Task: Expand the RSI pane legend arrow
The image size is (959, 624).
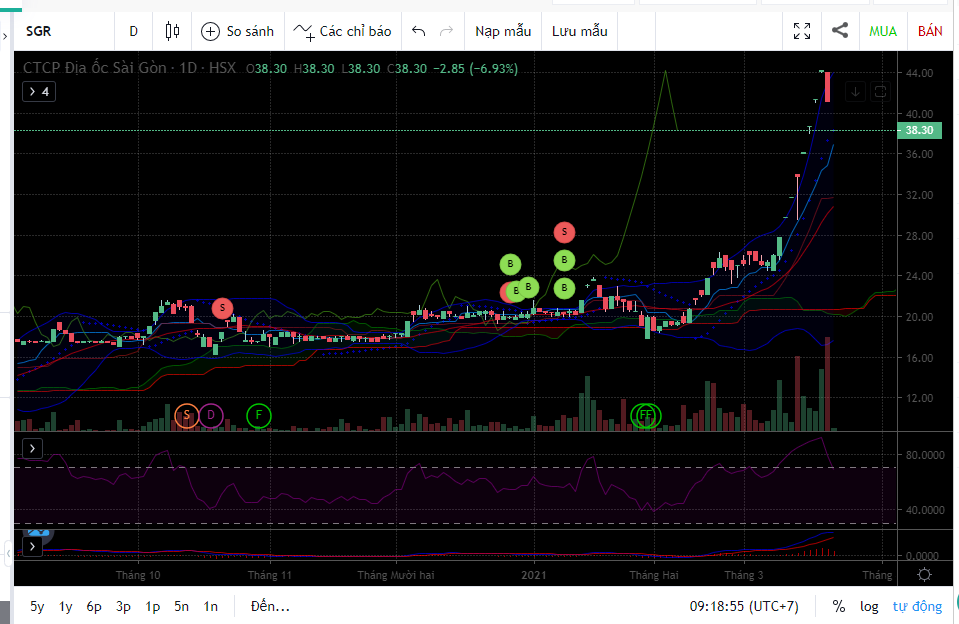Action: [x=33, y=448]
